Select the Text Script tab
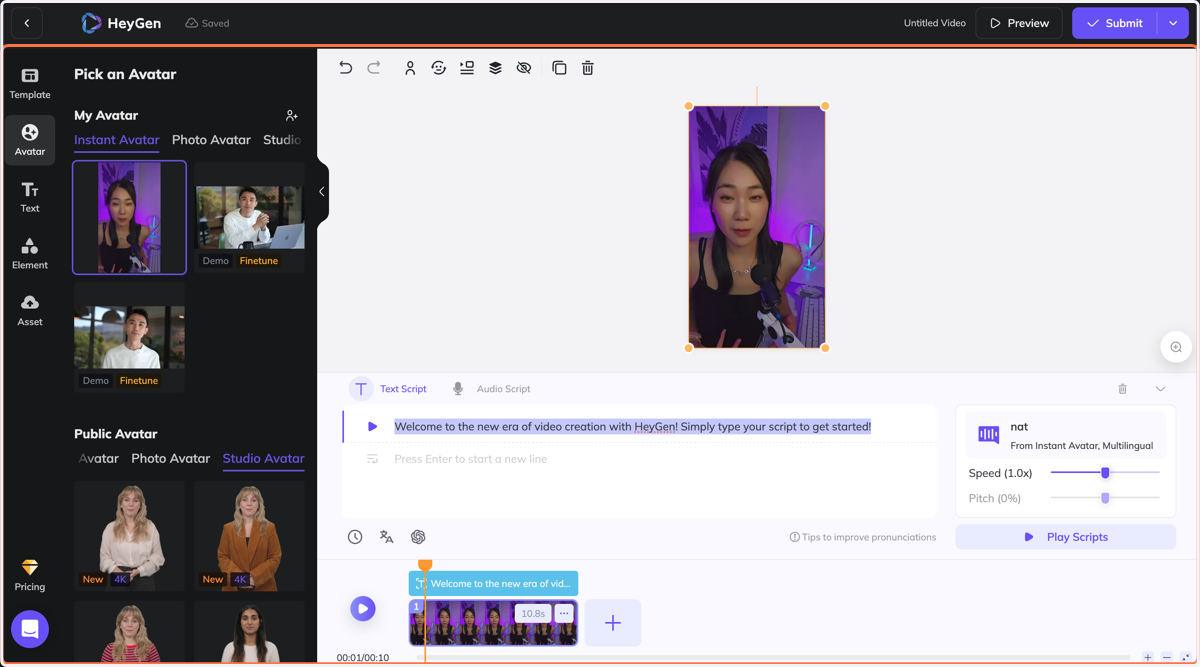The image size is (1200, 667). tap(388, 389)
